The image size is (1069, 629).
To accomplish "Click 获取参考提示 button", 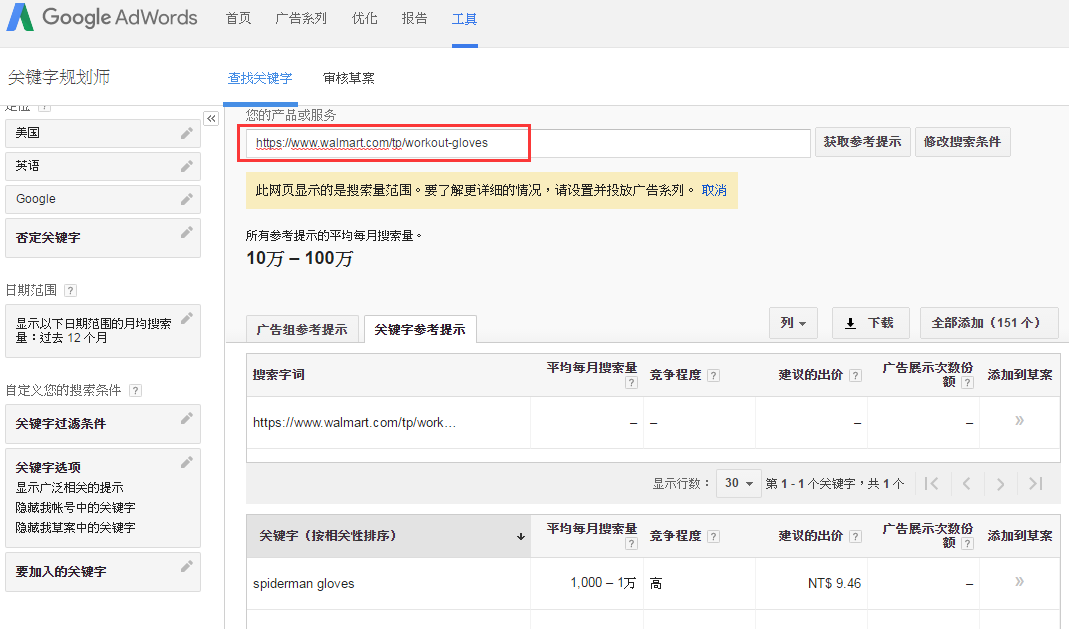I will point(862,142).
